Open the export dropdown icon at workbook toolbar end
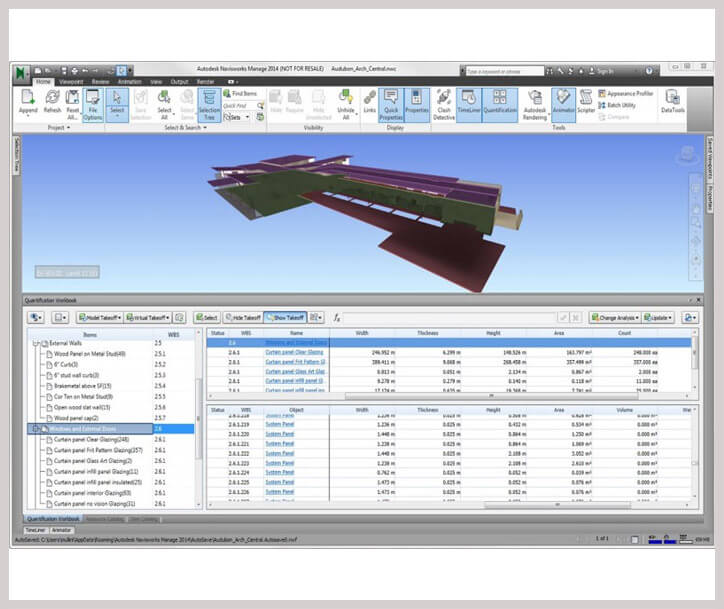Viewport: 724px width, 609px height. pos(690,318)
